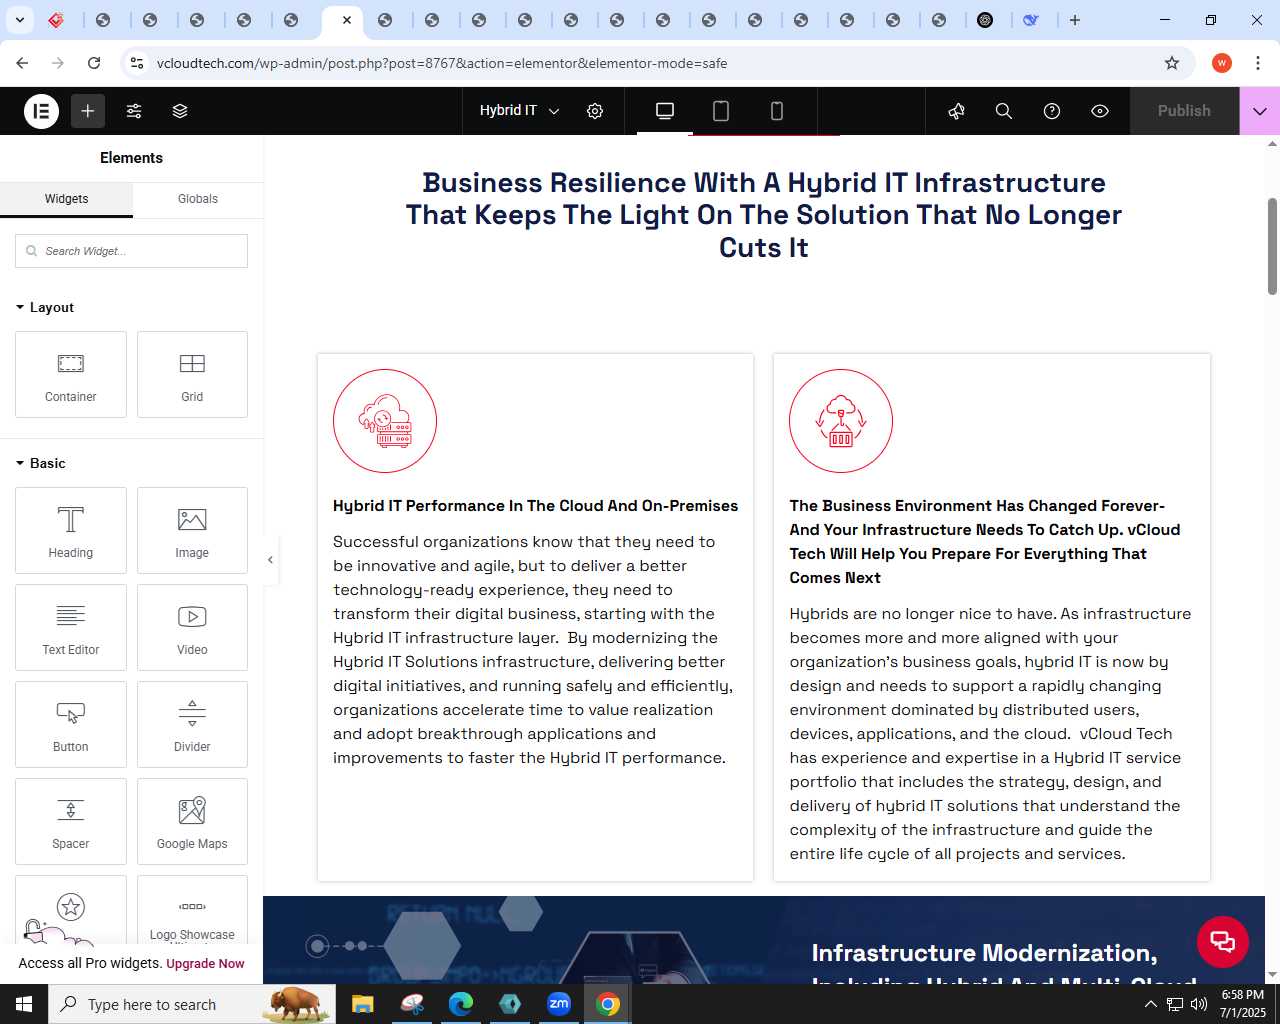Open the volume control tray icon
Image resolution: width=1280 pixels, height=1024 pixels.
(1199, 1004)
